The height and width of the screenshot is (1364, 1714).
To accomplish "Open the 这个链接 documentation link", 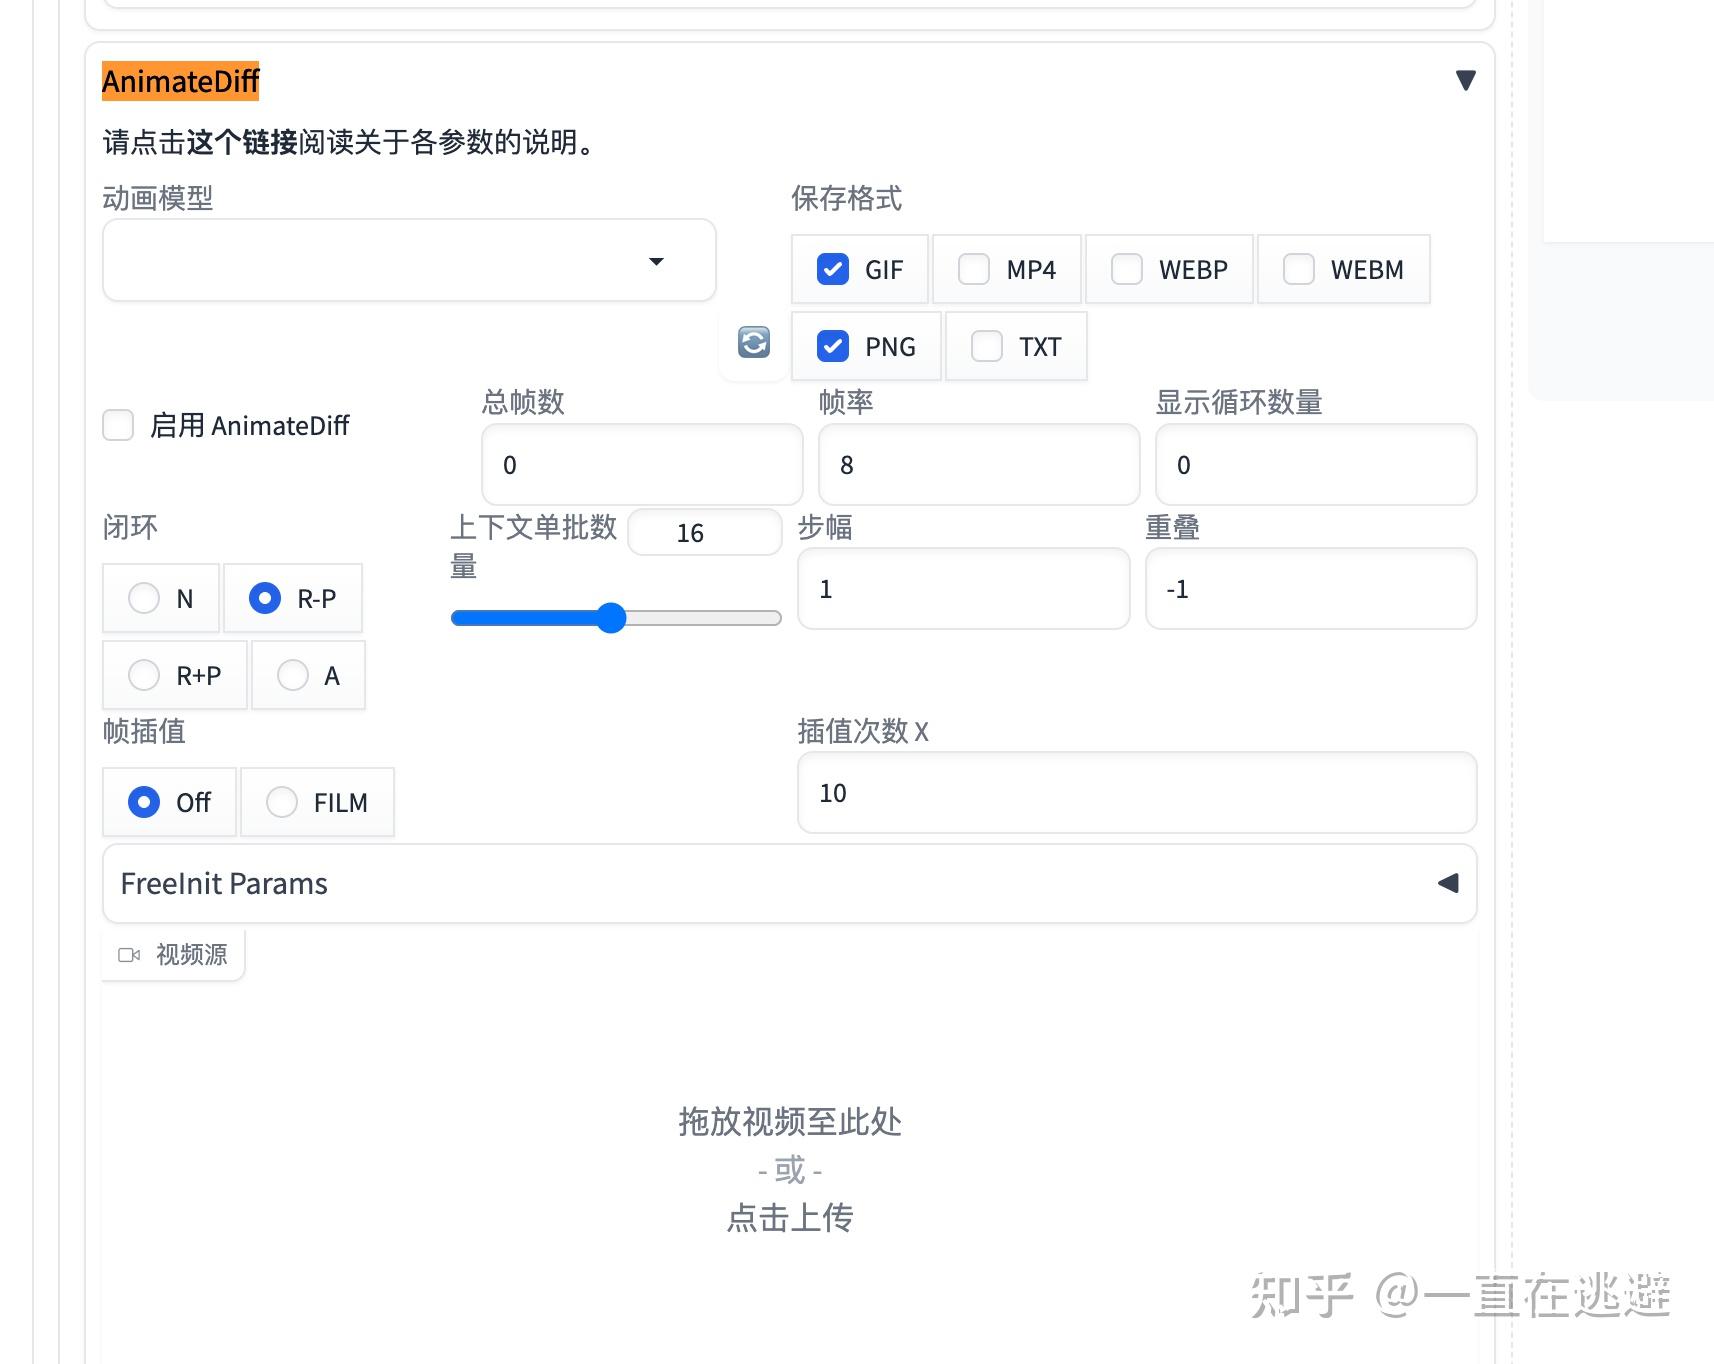I will (x=242, y=142).
